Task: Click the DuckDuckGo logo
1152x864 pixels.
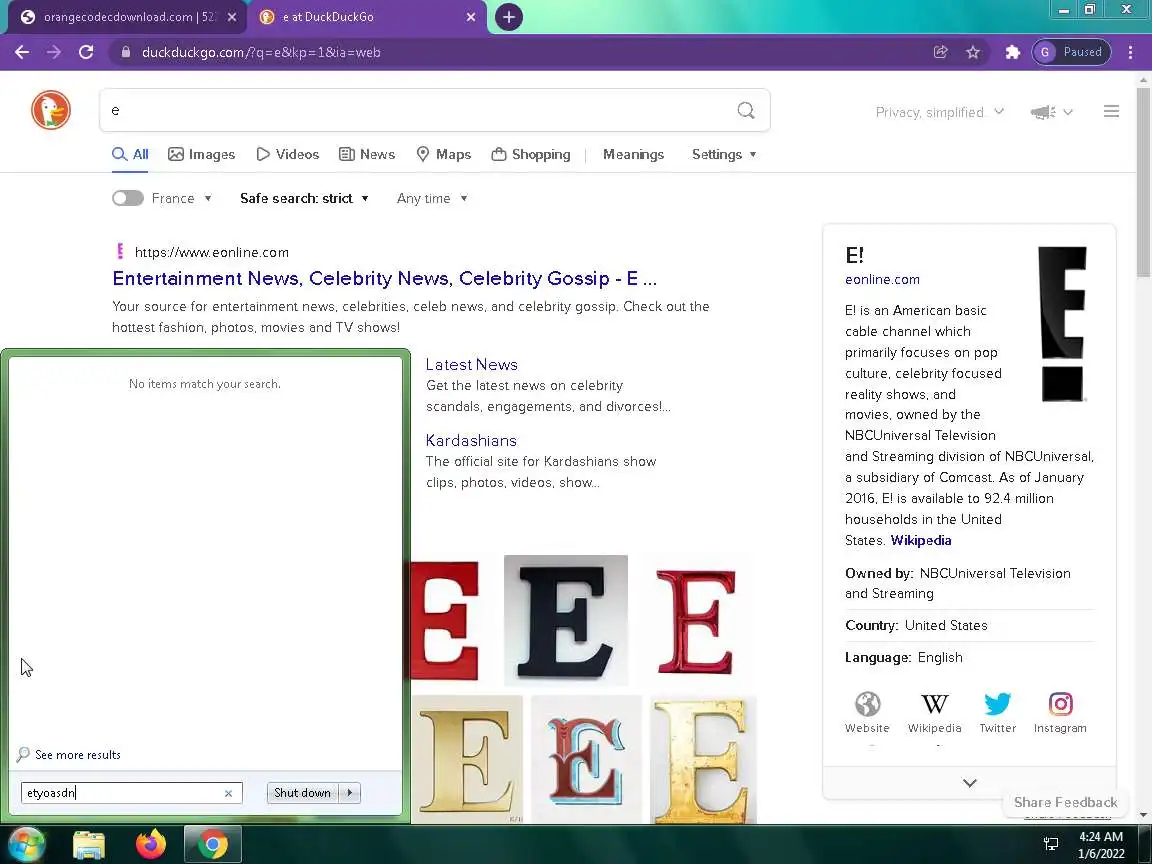Action: tap(51, 110)
